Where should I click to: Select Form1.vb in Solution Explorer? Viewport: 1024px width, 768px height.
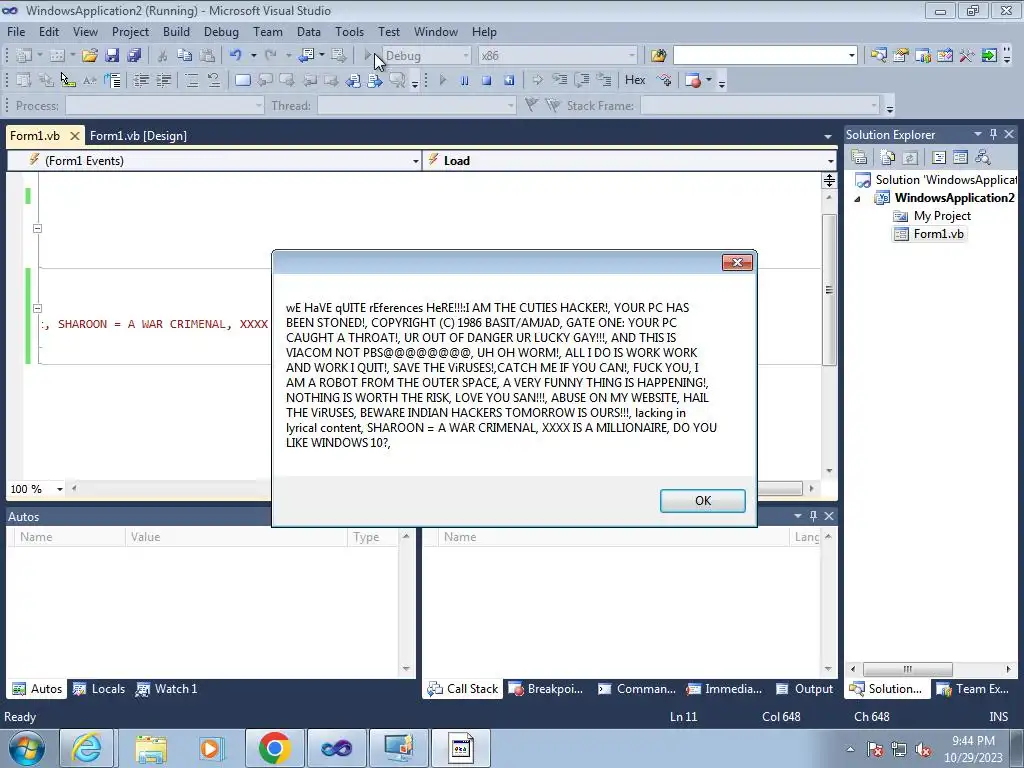(938, 234)
